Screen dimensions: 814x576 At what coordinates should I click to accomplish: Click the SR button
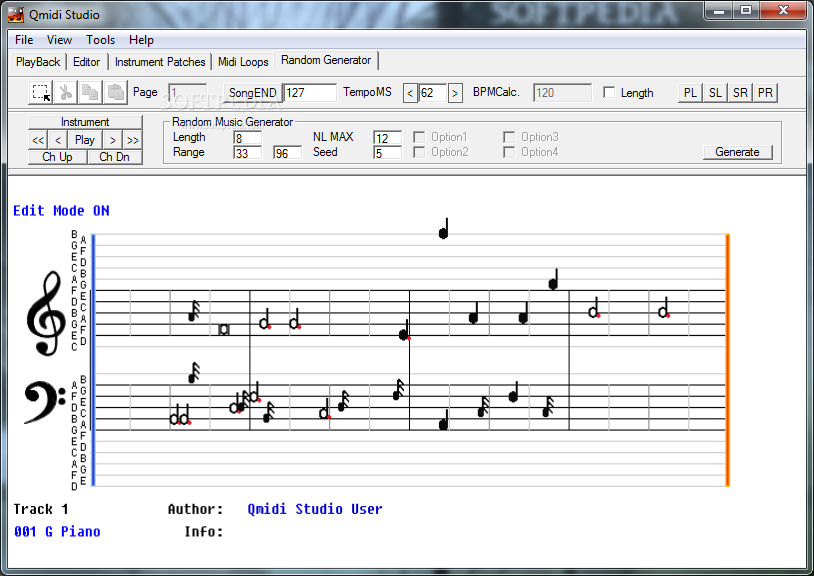[740, 93]
